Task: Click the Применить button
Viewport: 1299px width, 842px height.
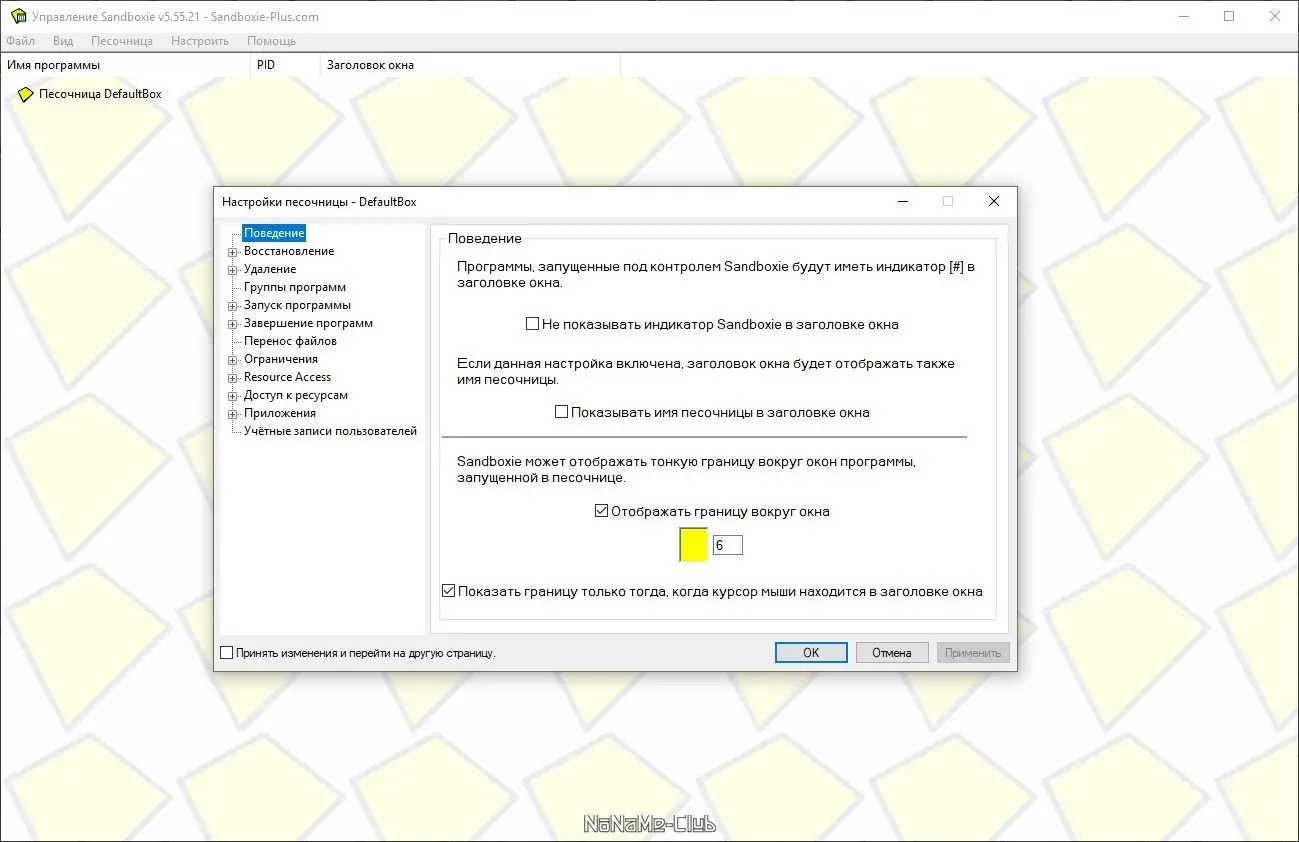Action: pos(973,653)
